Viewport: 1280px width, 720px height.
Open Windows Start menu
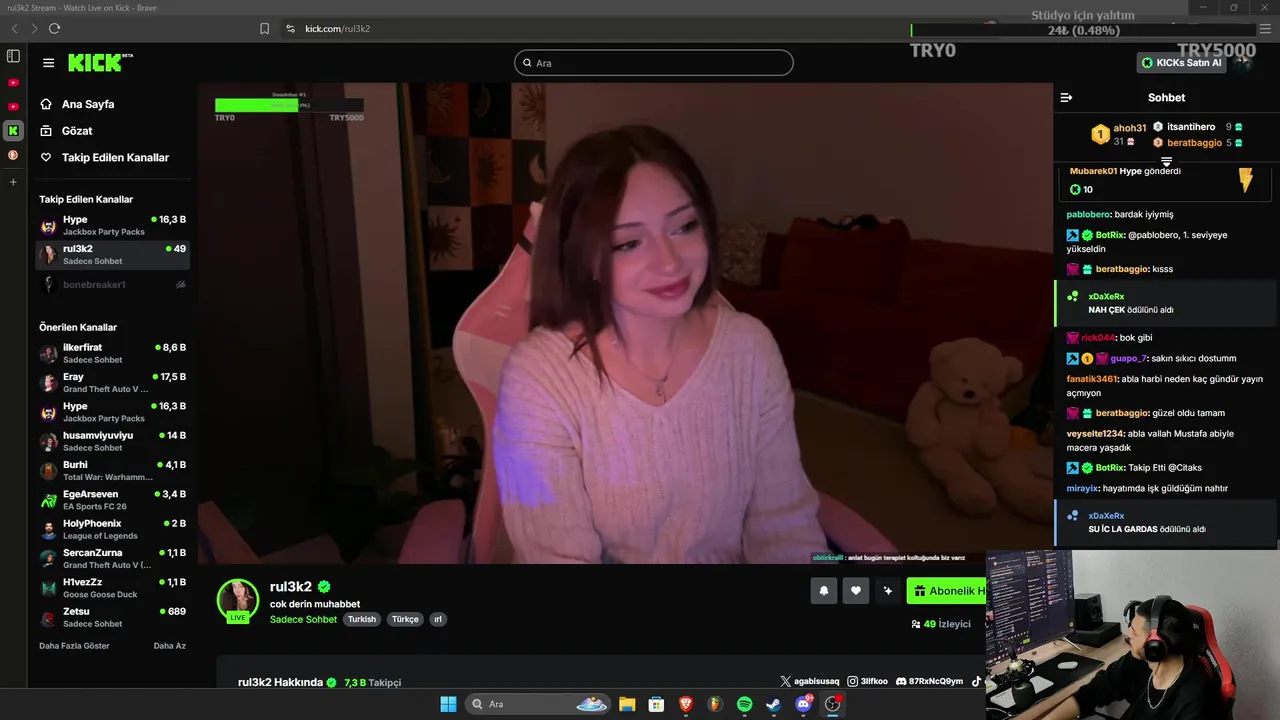(448, 704)
